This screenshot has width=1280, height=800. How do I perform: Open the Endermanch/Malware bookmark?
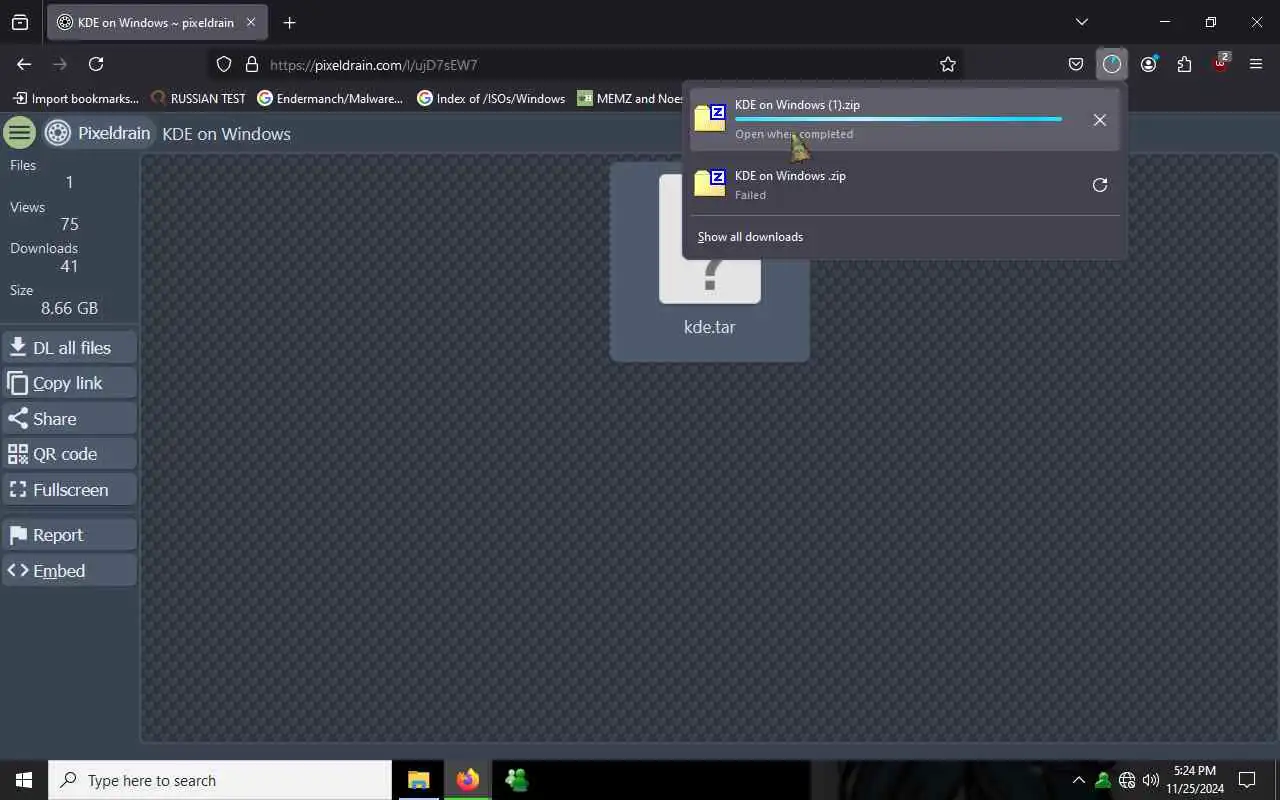pos(330,98)
